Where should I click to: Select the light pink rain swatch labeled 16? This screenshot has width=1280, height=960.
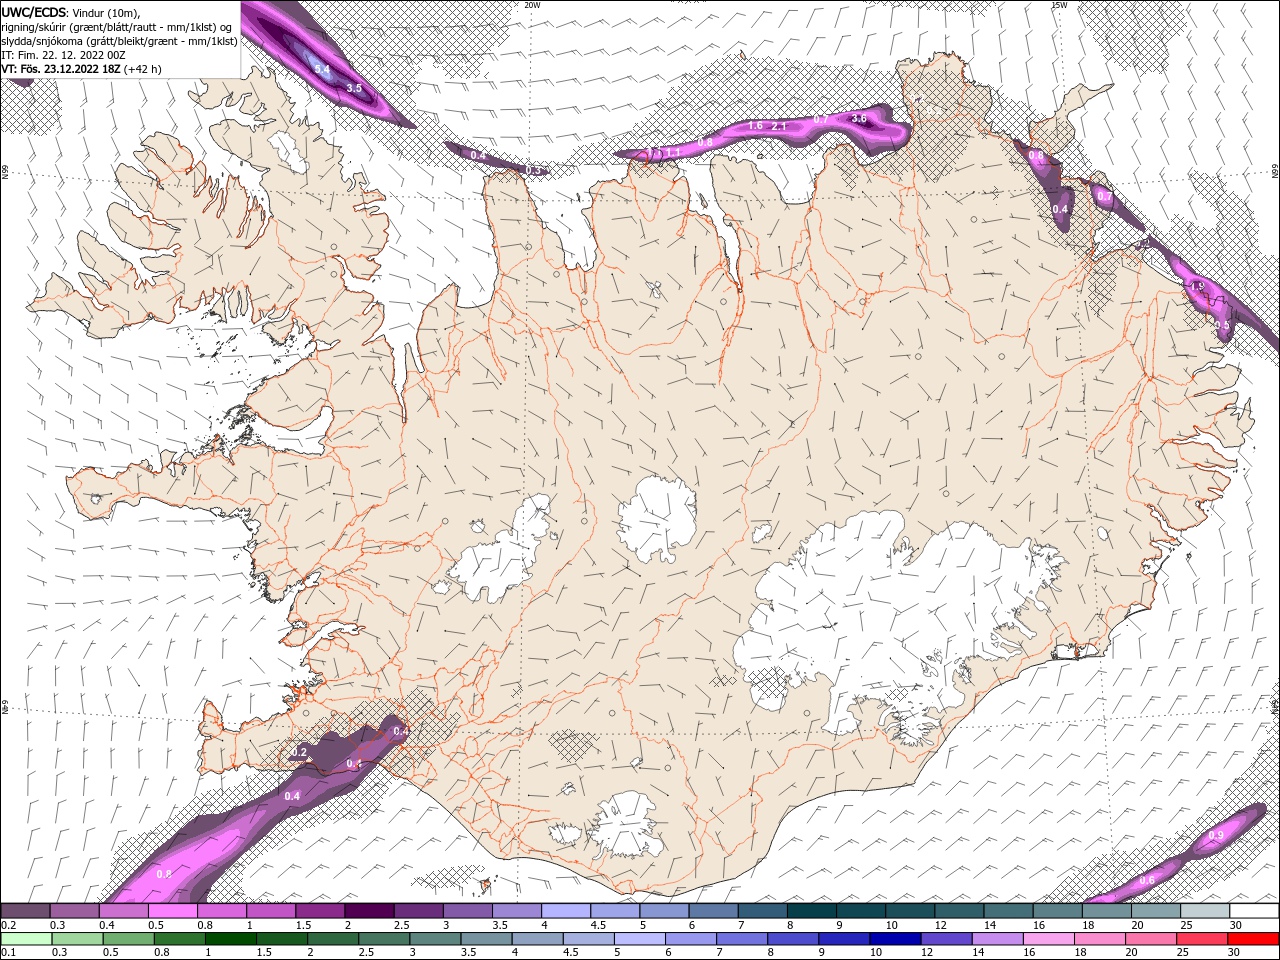pos(1049,939)
